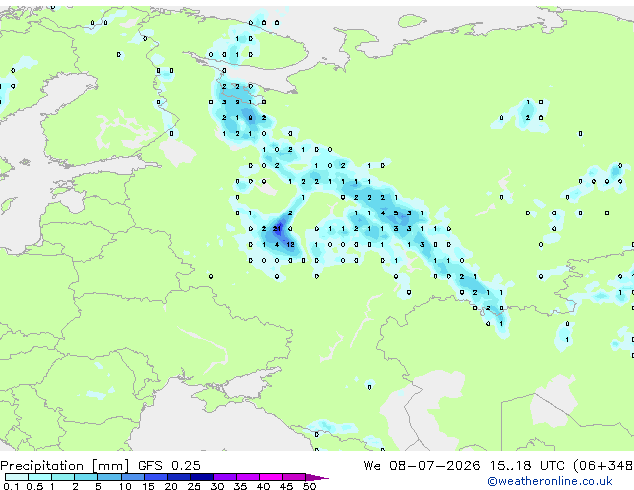
Task: Click the 40–45 mm magenta legend box
Action: tap(271, 477)
